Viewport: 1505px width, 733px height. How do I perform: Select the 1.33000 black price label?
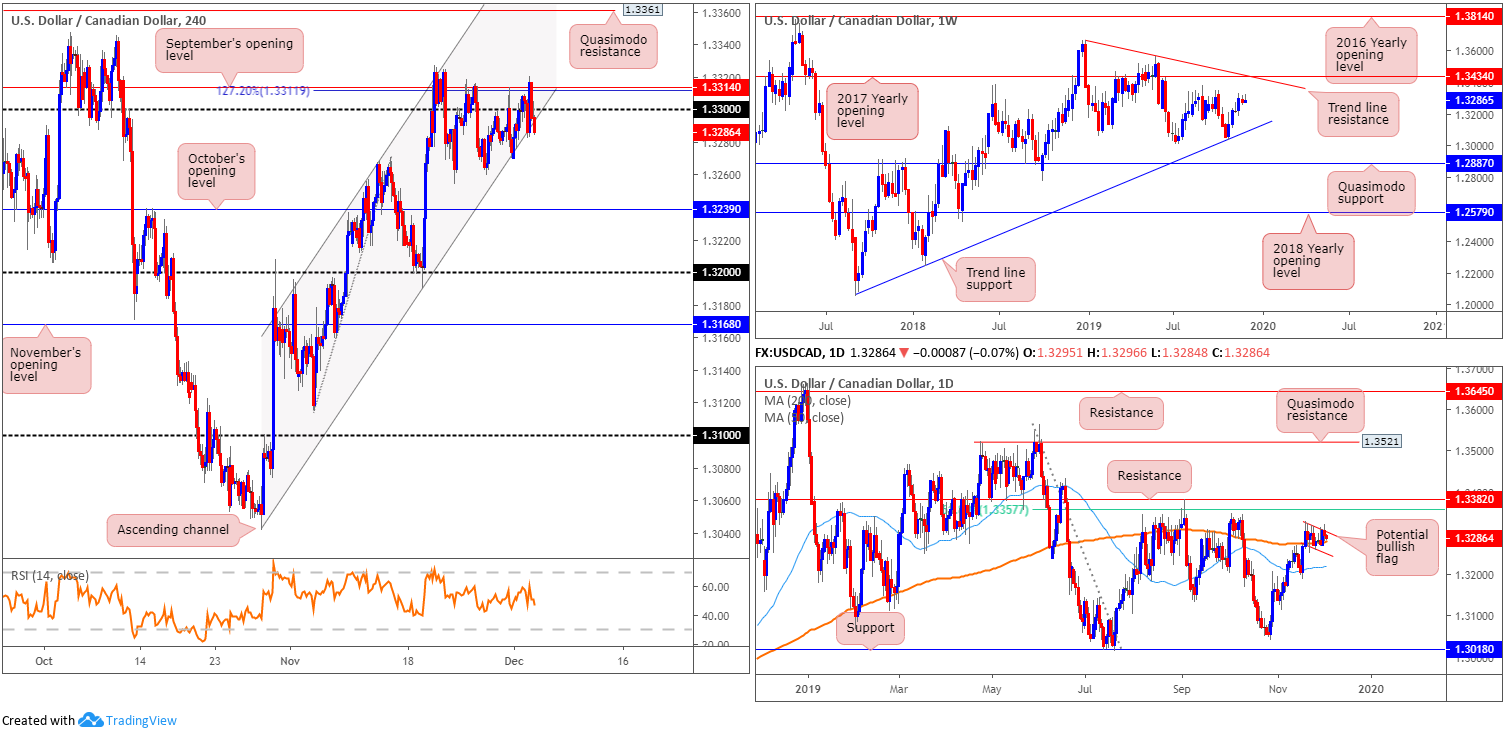click(719, 109)
